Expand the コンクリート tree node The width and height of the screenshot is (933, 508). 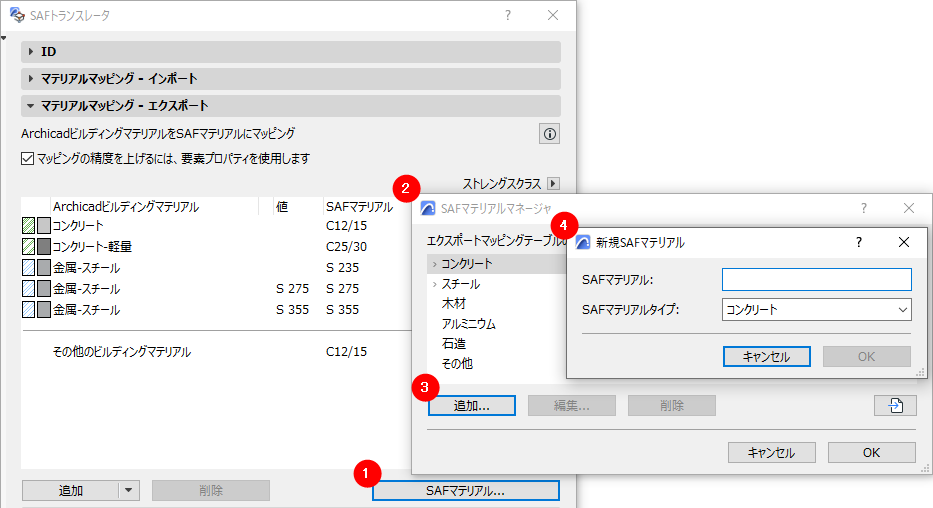(435, 264)
